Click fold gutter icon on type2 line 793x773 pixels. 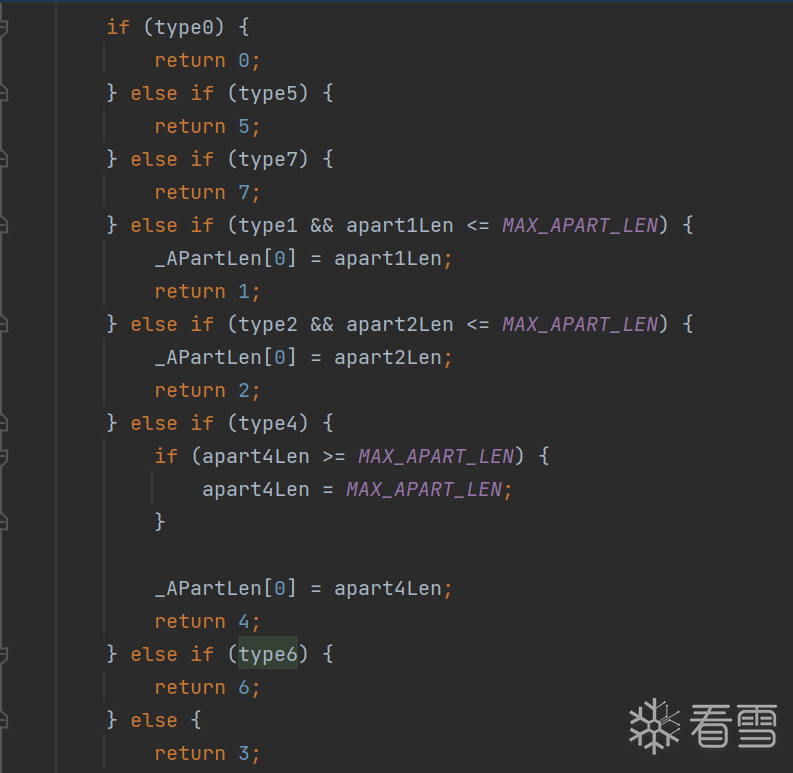click(x=3, y=325)
